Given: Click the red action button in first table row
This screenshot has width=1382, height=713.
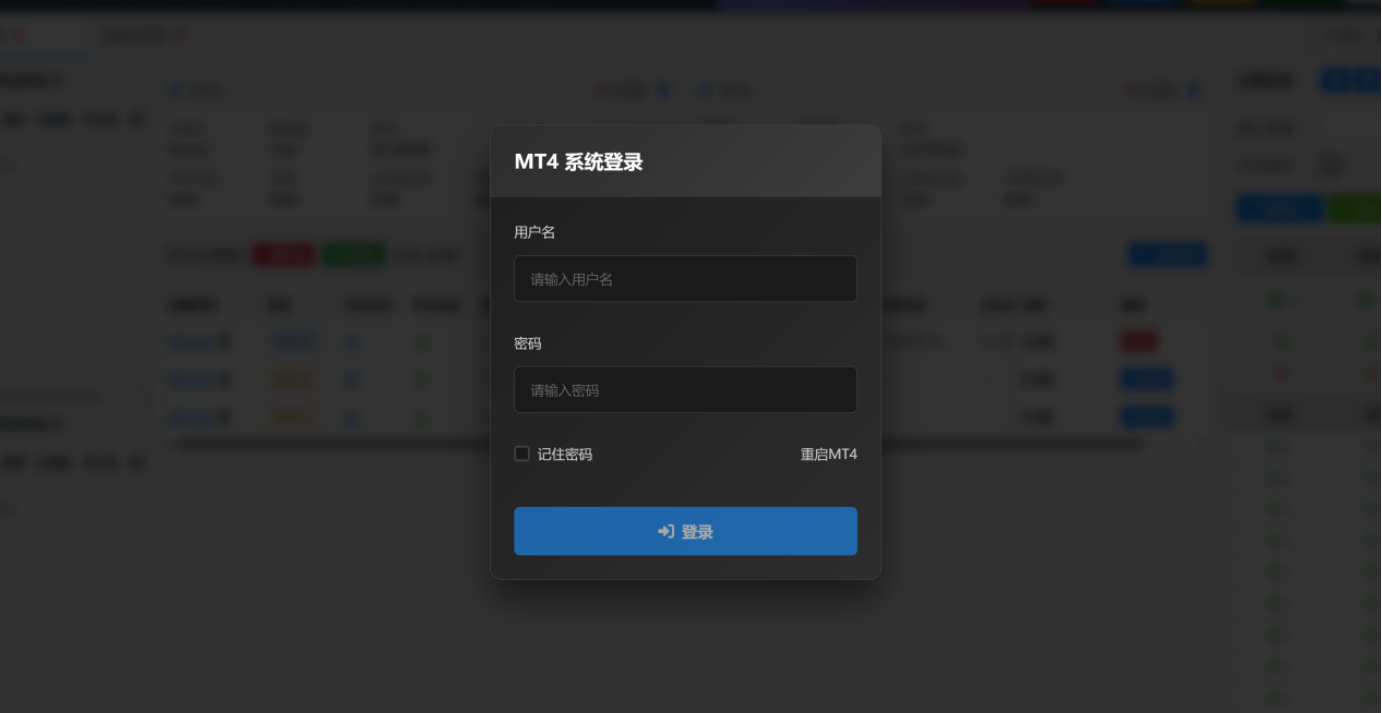Looking at the screenshot, I should [x=1138, y=342].
